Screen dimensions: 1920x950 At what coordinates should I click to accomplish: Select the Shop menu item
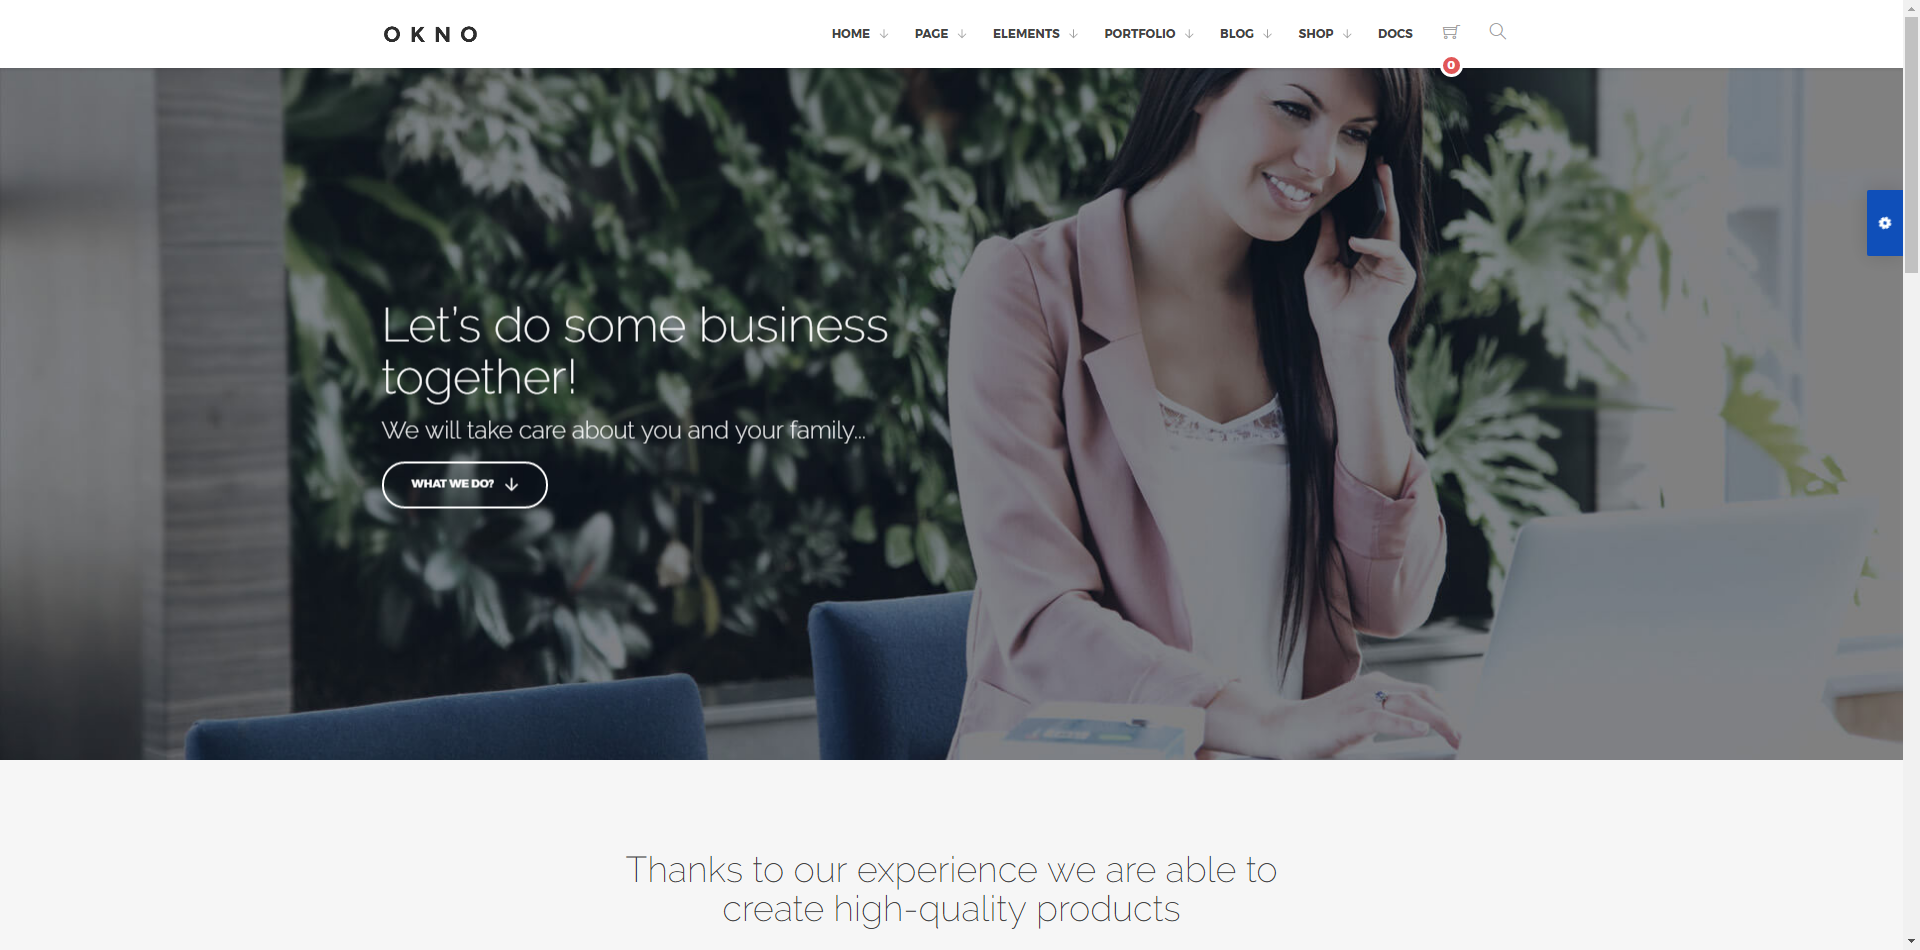pyautogui.click(x=1316, y=34)
